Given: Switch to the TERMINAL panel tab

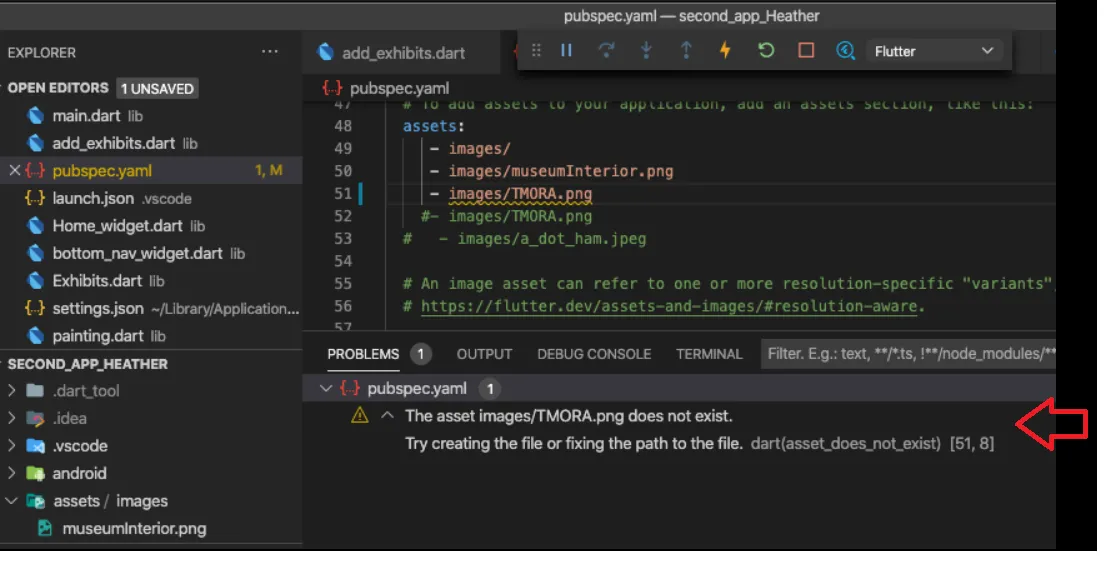Looking at the screenshot, I should point(709,354).
